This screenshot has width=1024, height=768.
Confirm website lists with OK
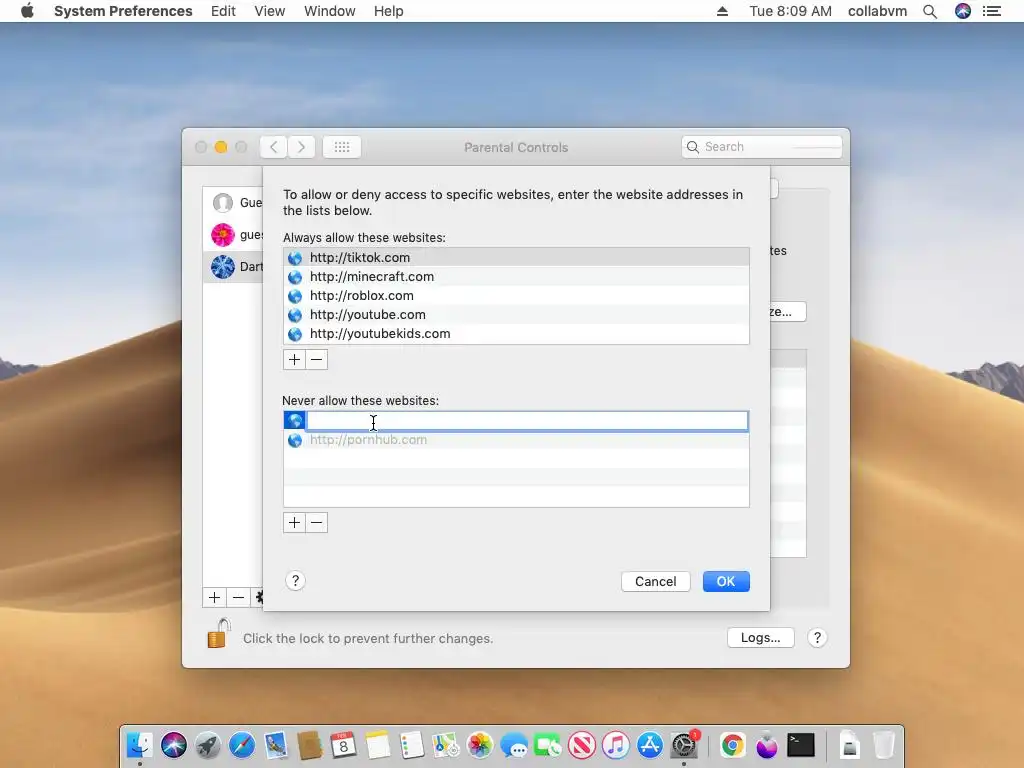[726, 581]
